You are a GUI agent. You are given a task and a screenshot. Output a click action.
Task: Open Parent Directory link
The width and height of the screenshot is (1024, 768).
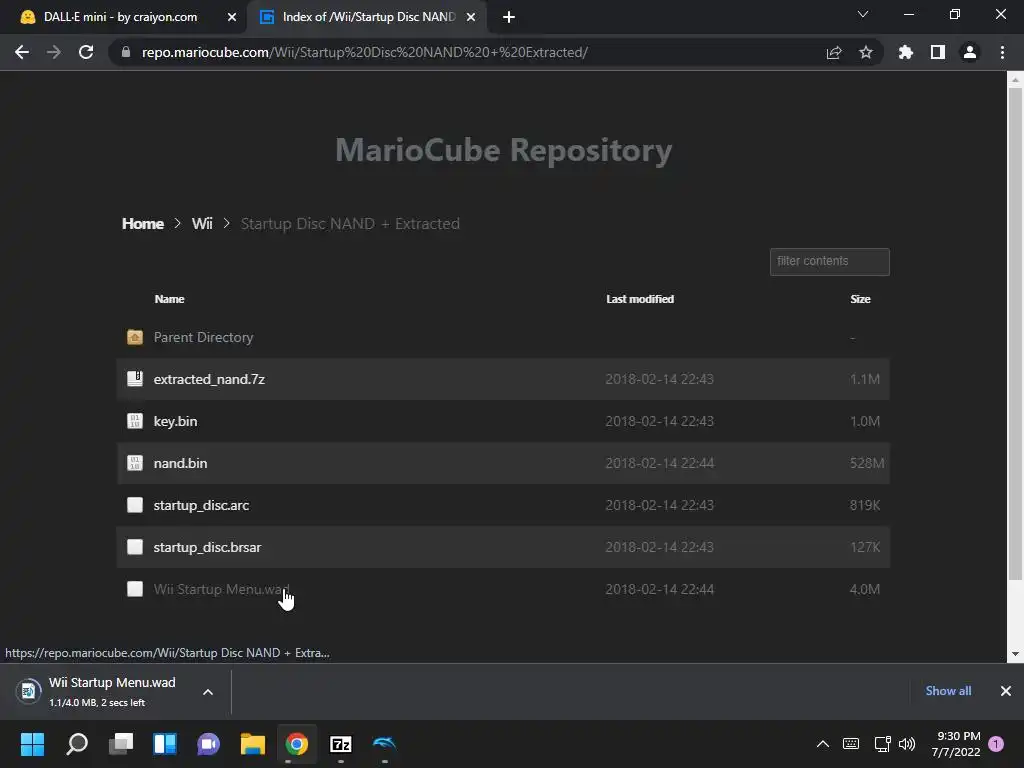tap(203, 337)
